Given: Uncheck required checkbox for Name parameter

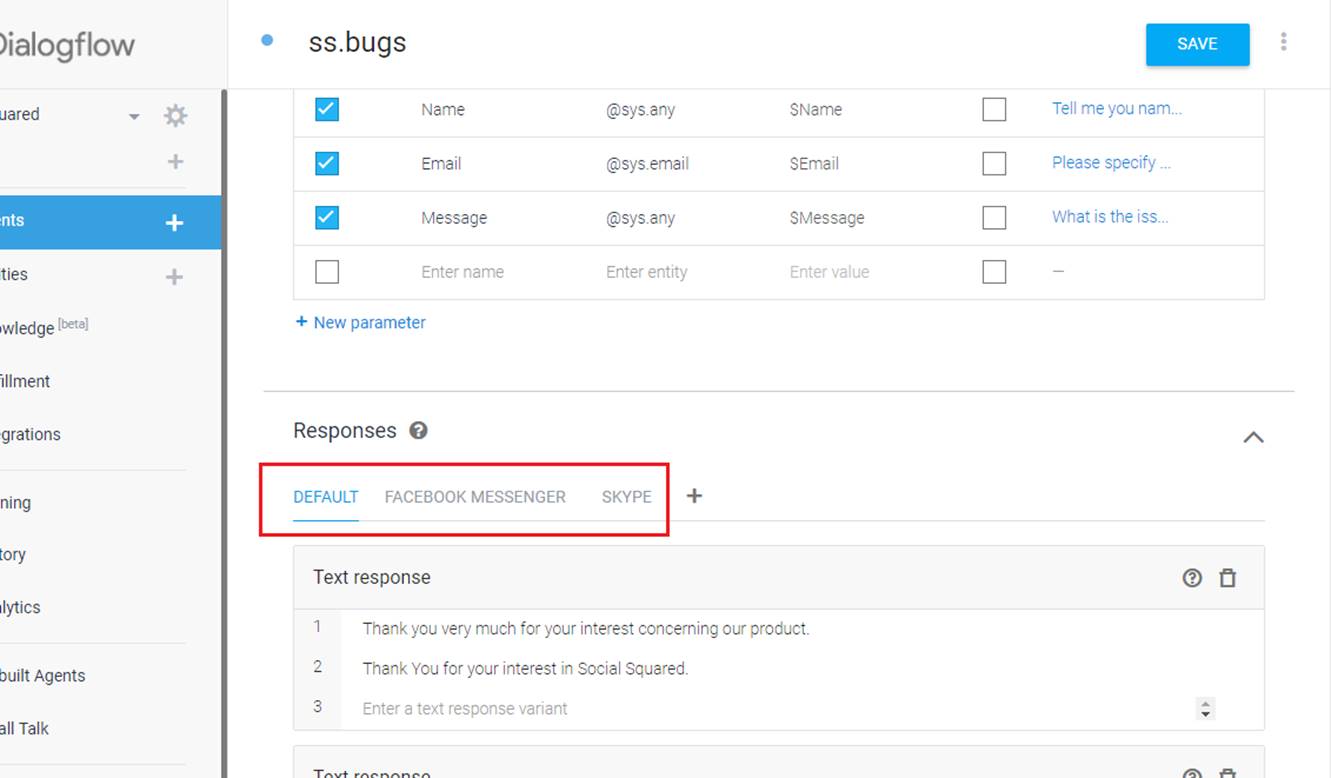Looking at the screenshot, I should point(327,109).
